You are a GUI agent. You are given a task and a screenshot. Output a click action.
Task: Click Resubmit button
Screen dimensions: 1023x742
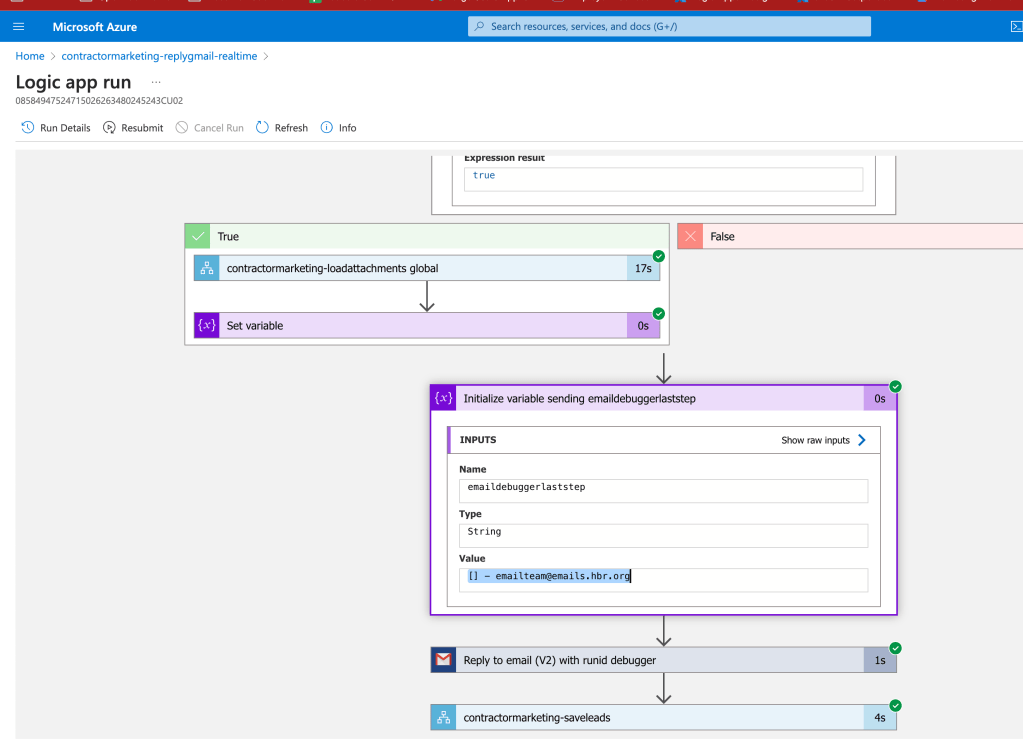[x=133, y=128]
